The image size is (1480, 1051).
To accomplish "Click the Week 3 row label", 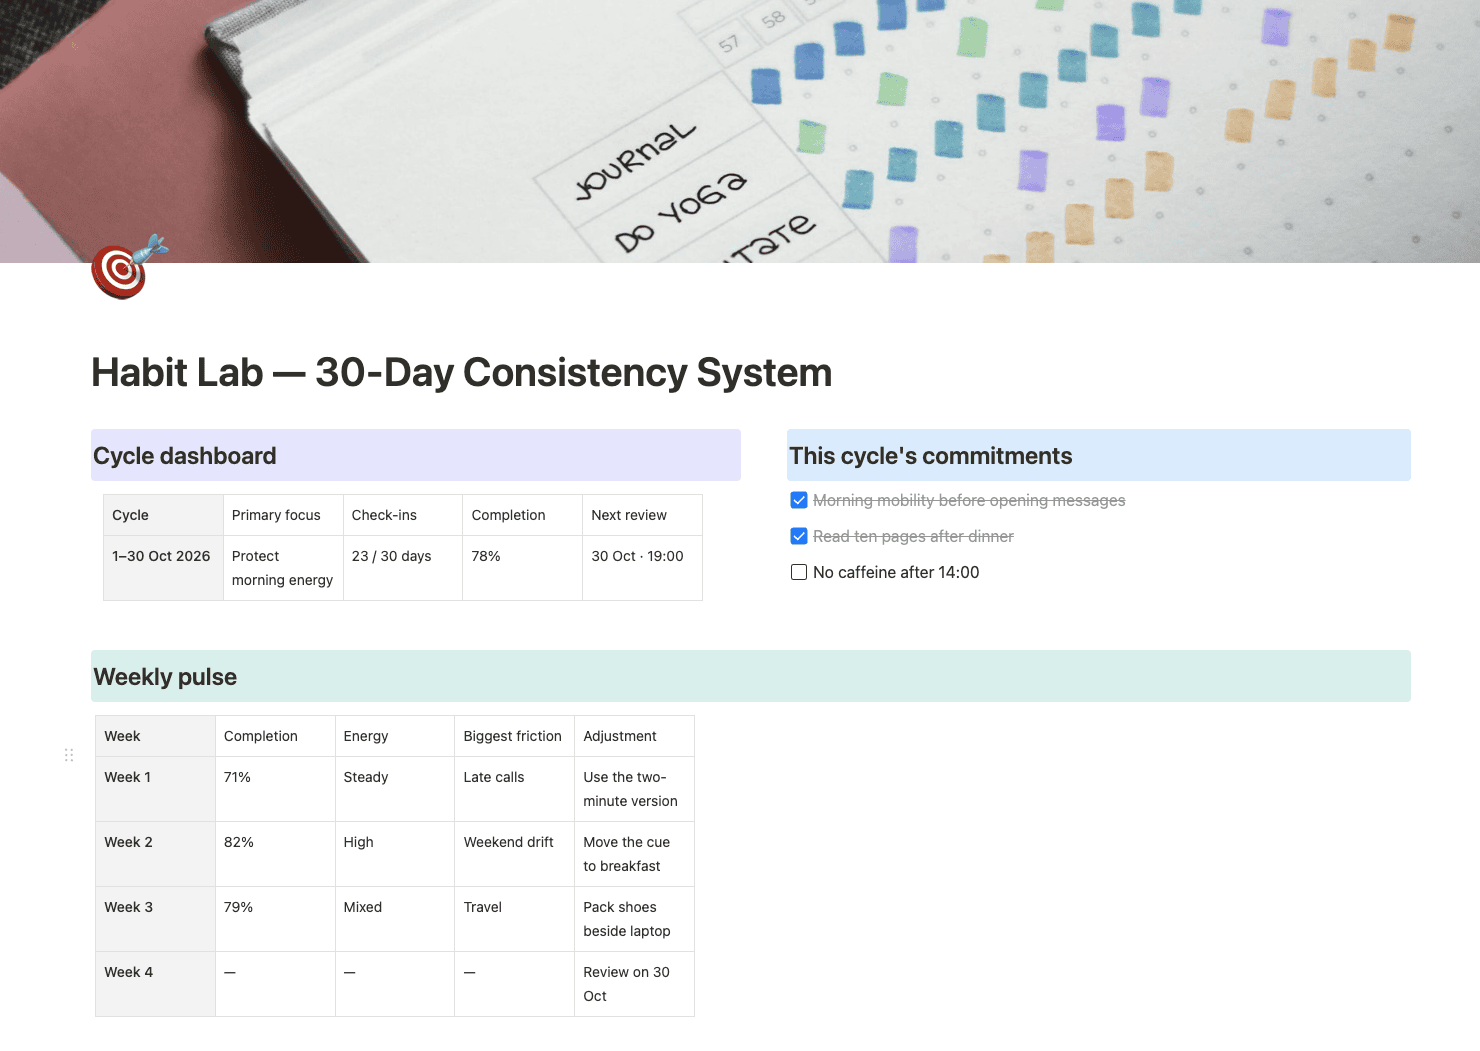I will tap(155, 919).
